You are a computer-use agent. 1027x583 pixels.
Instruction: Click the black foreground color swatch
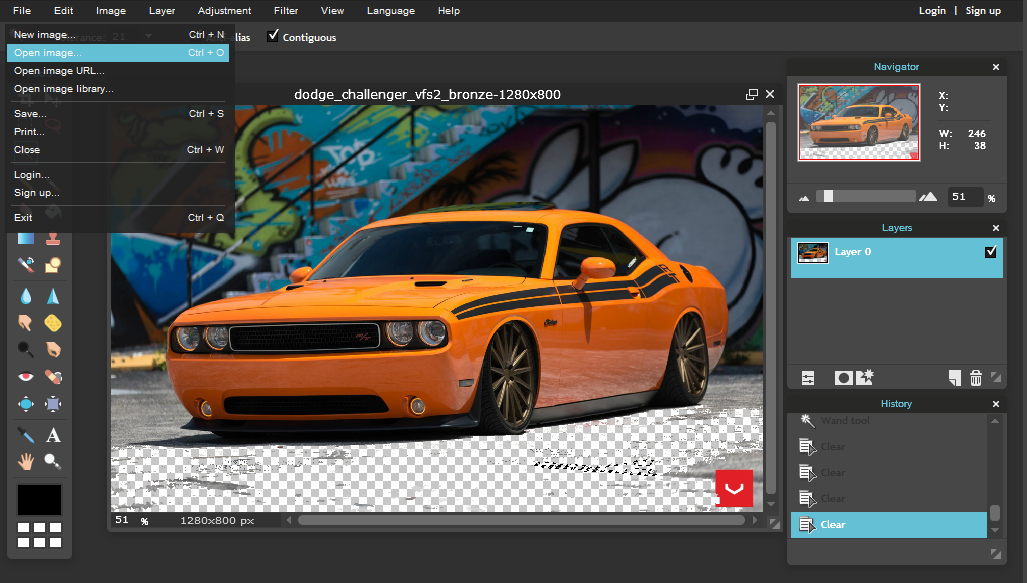pos(39,500)
